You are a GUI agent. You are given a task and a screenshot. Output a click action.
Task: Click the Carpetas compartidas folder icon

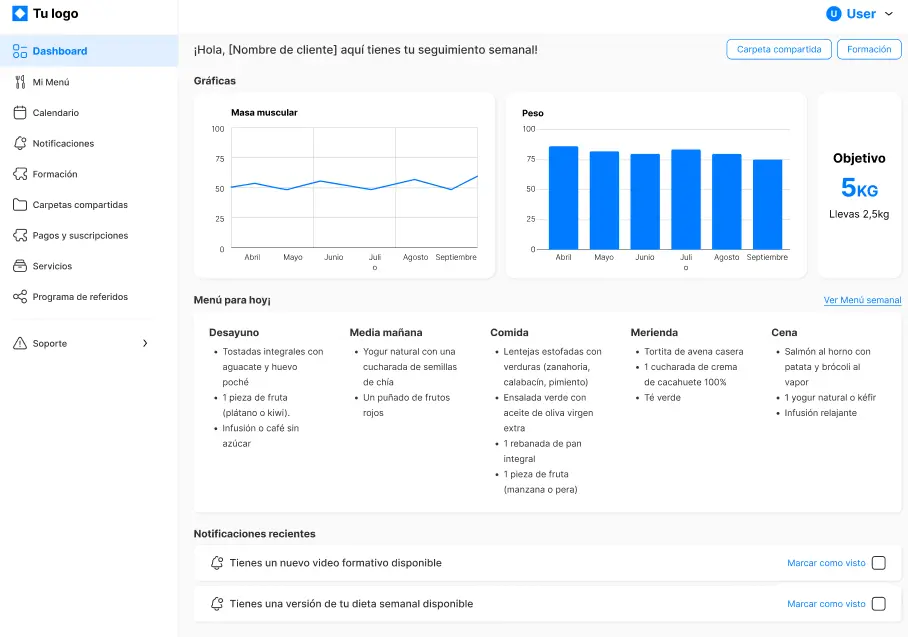click(x=20, y=205)
